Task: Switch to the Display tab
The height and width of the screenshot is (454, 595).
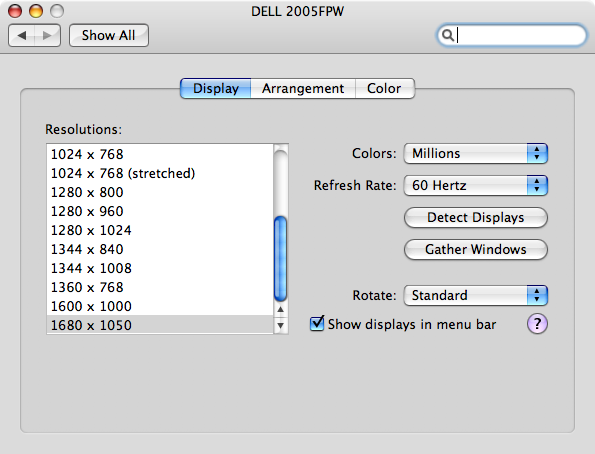Action: [x=216, y=88]
